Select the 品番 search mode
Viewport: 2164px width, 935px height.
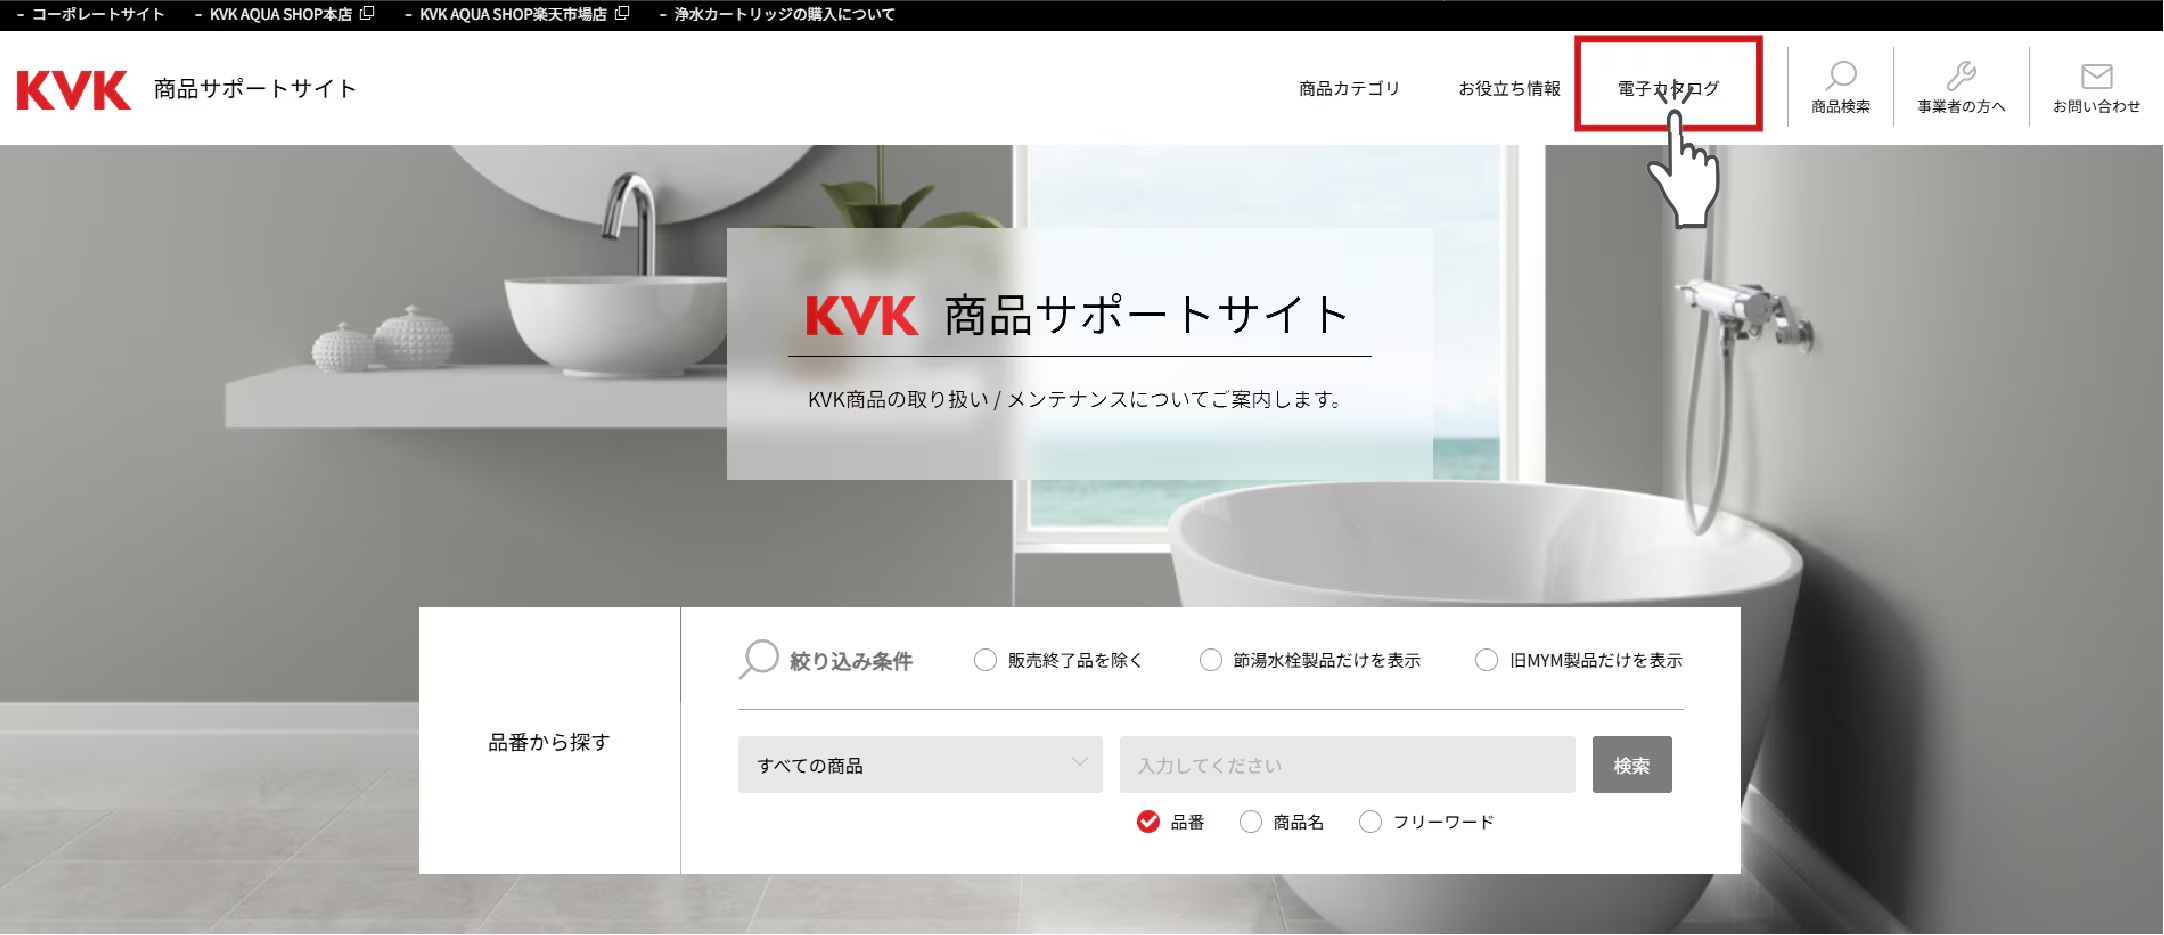1148,822
